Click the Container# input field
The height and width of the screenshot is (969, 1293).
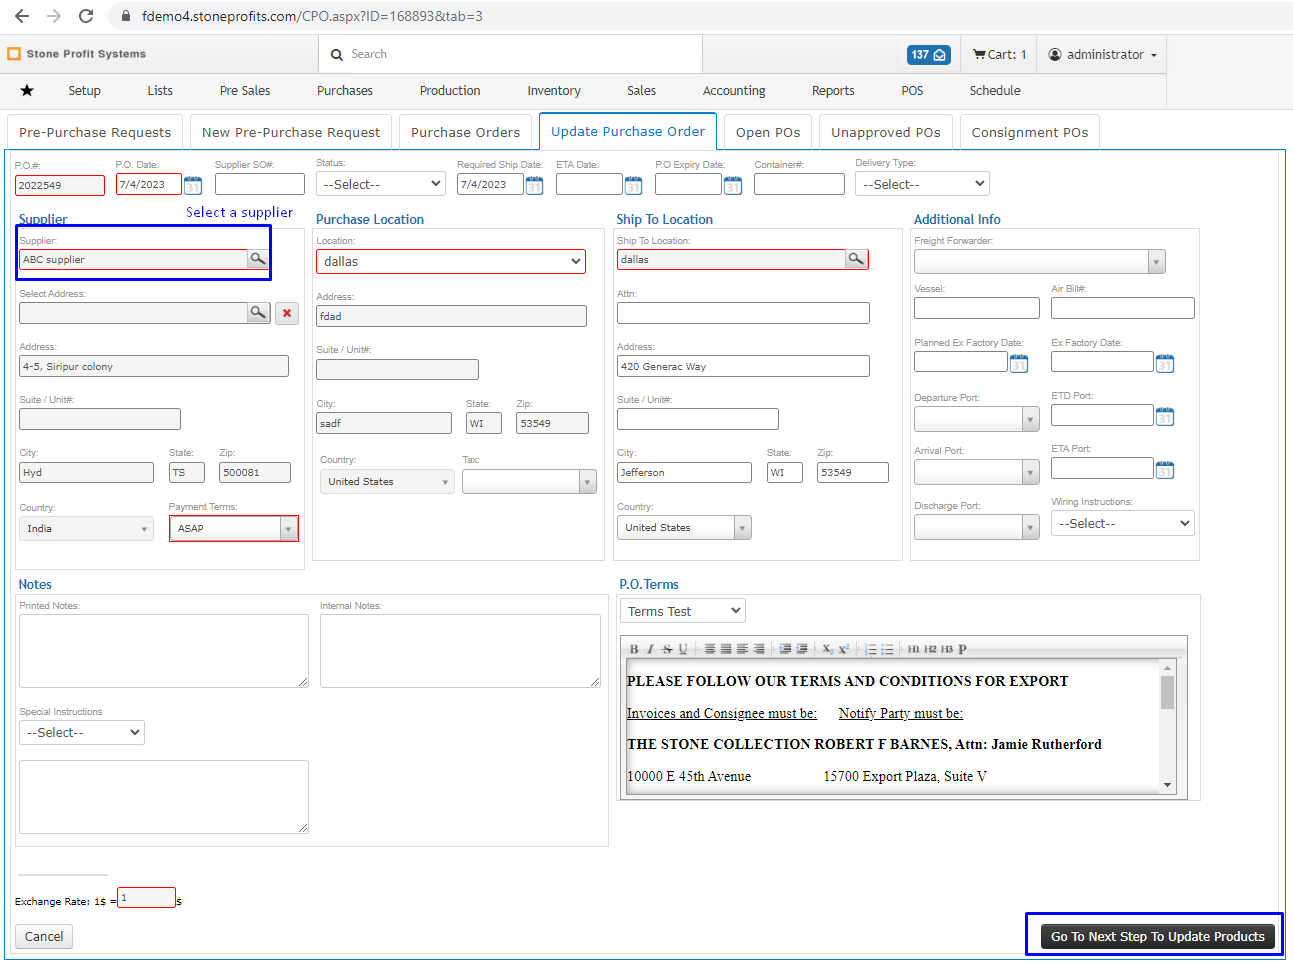[799, 184]
